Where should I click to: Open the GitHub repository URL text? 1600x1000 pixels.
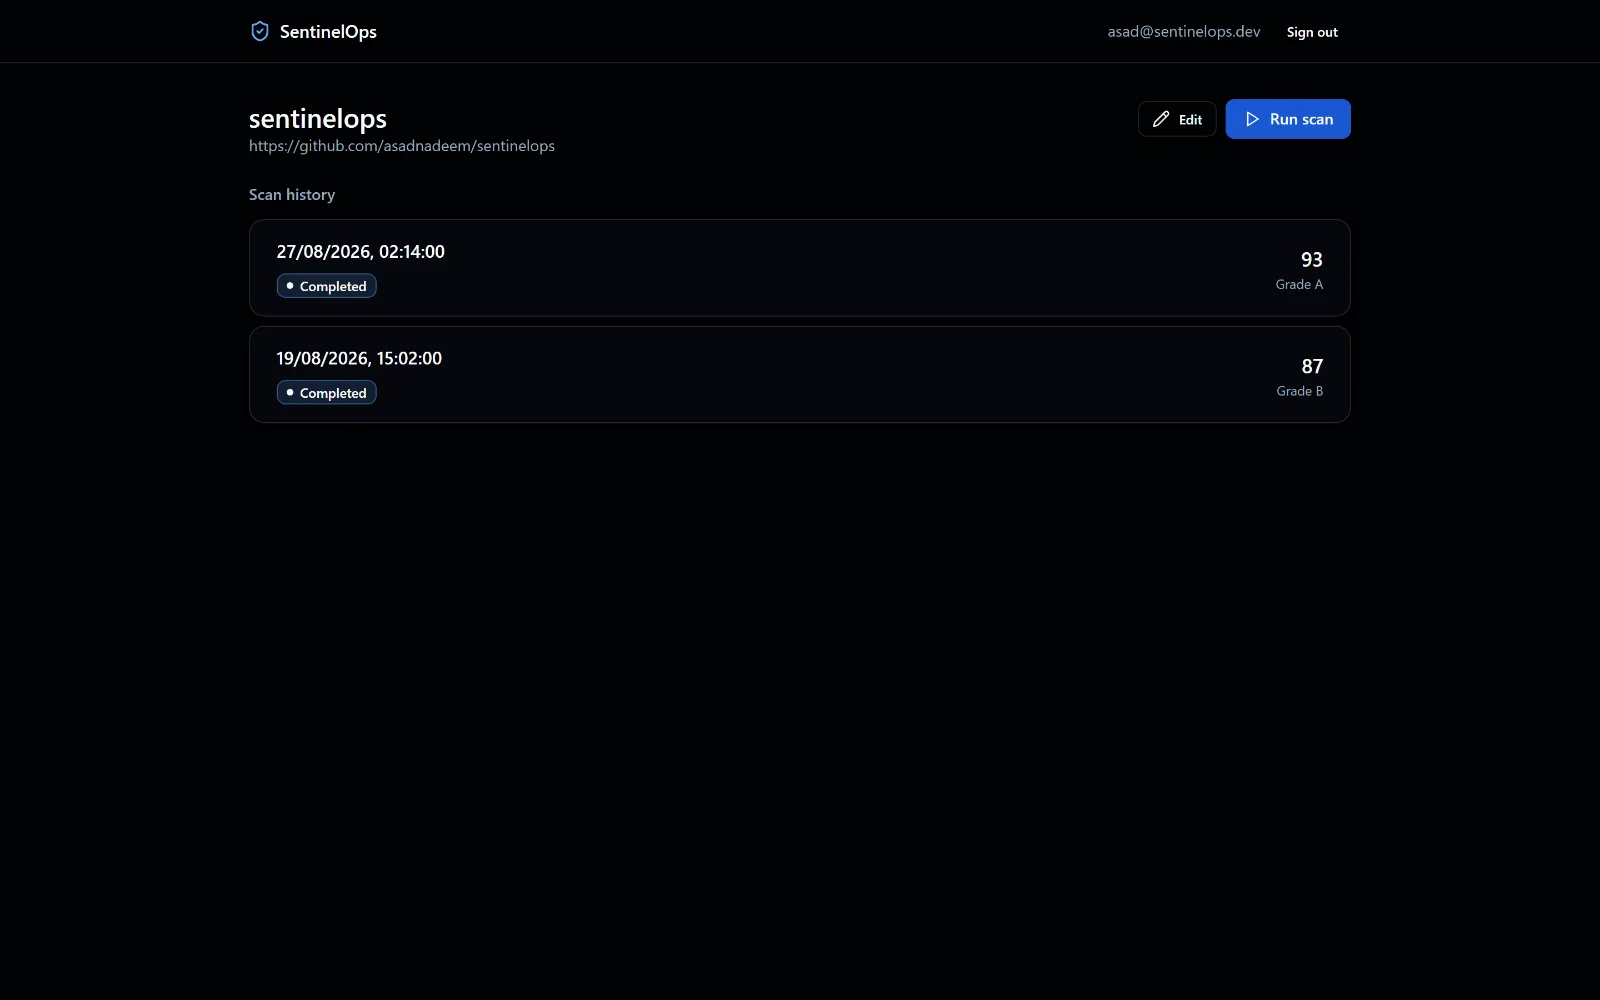pos(402,146)
